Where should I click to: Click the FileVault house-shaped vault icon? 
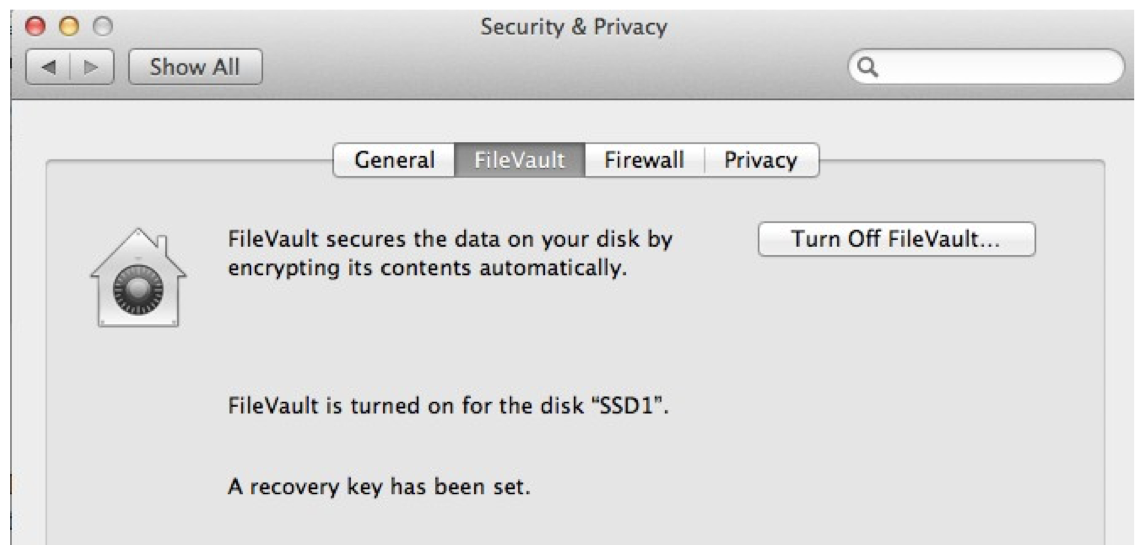coord(138,278)
